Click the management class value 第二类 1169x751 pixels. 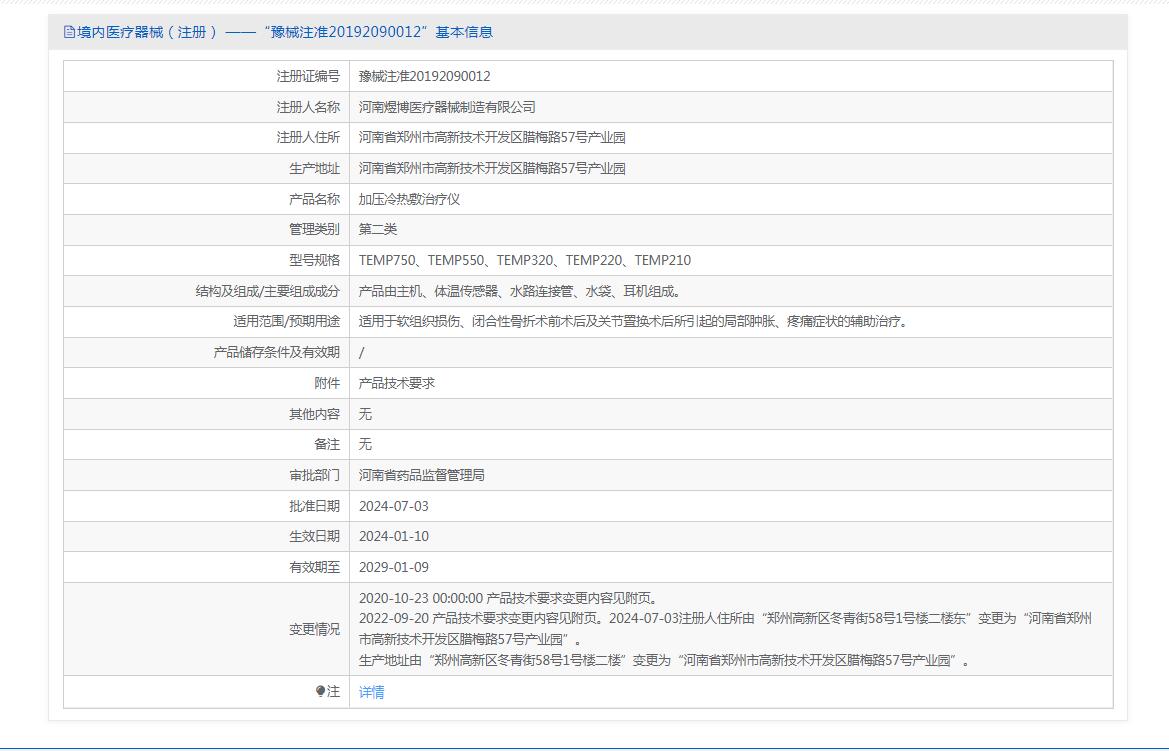tap(377, 230)
